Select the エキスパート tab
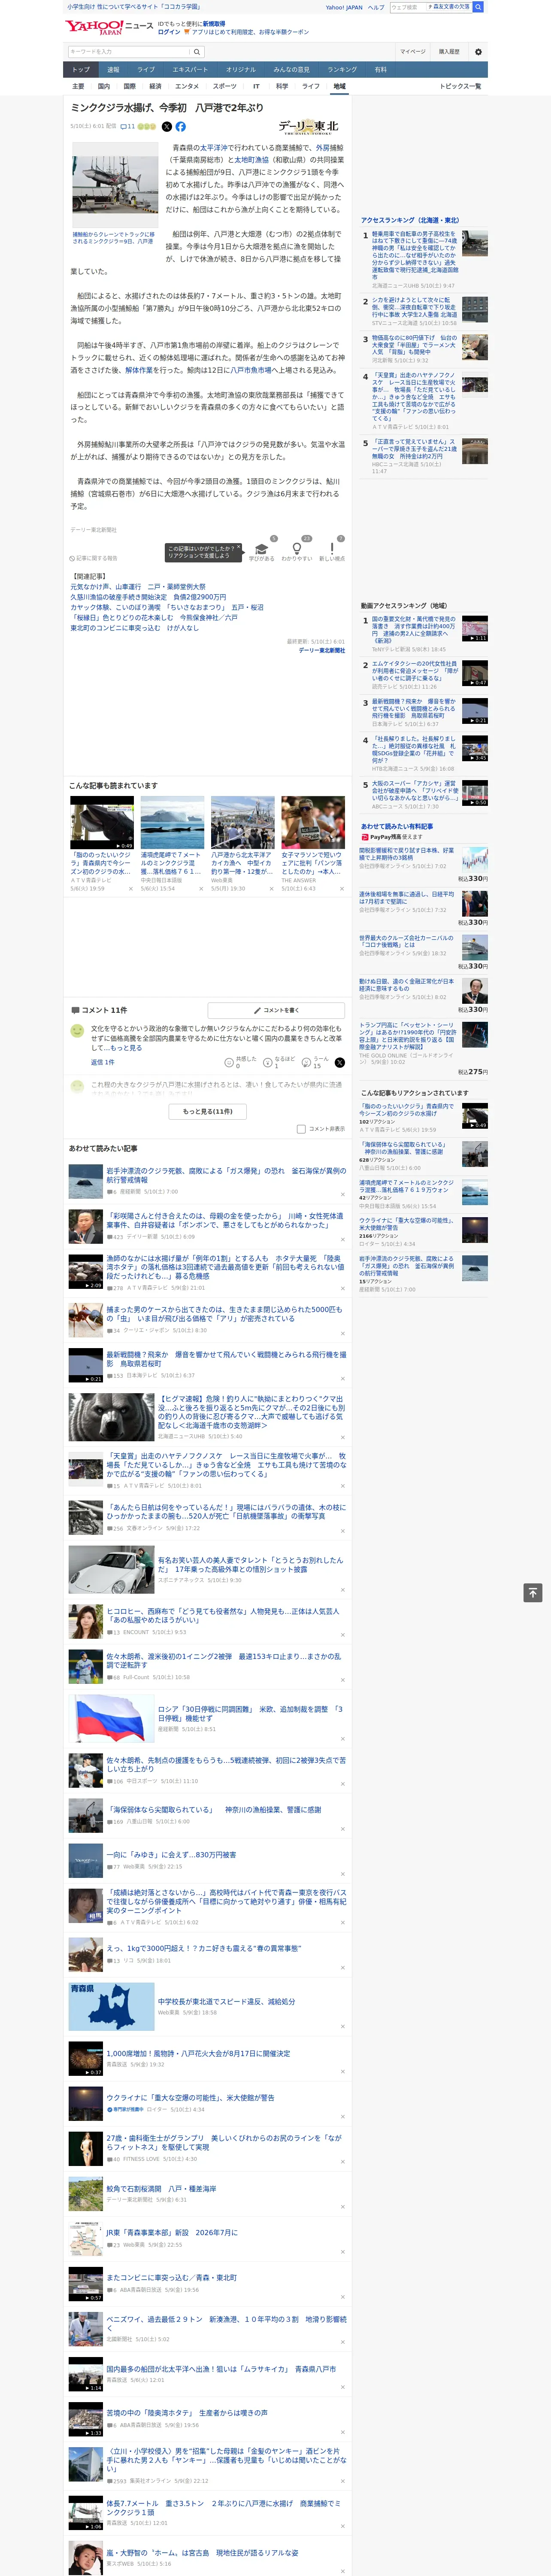This screenshot has width=551, height=2576. pos(190,69)
